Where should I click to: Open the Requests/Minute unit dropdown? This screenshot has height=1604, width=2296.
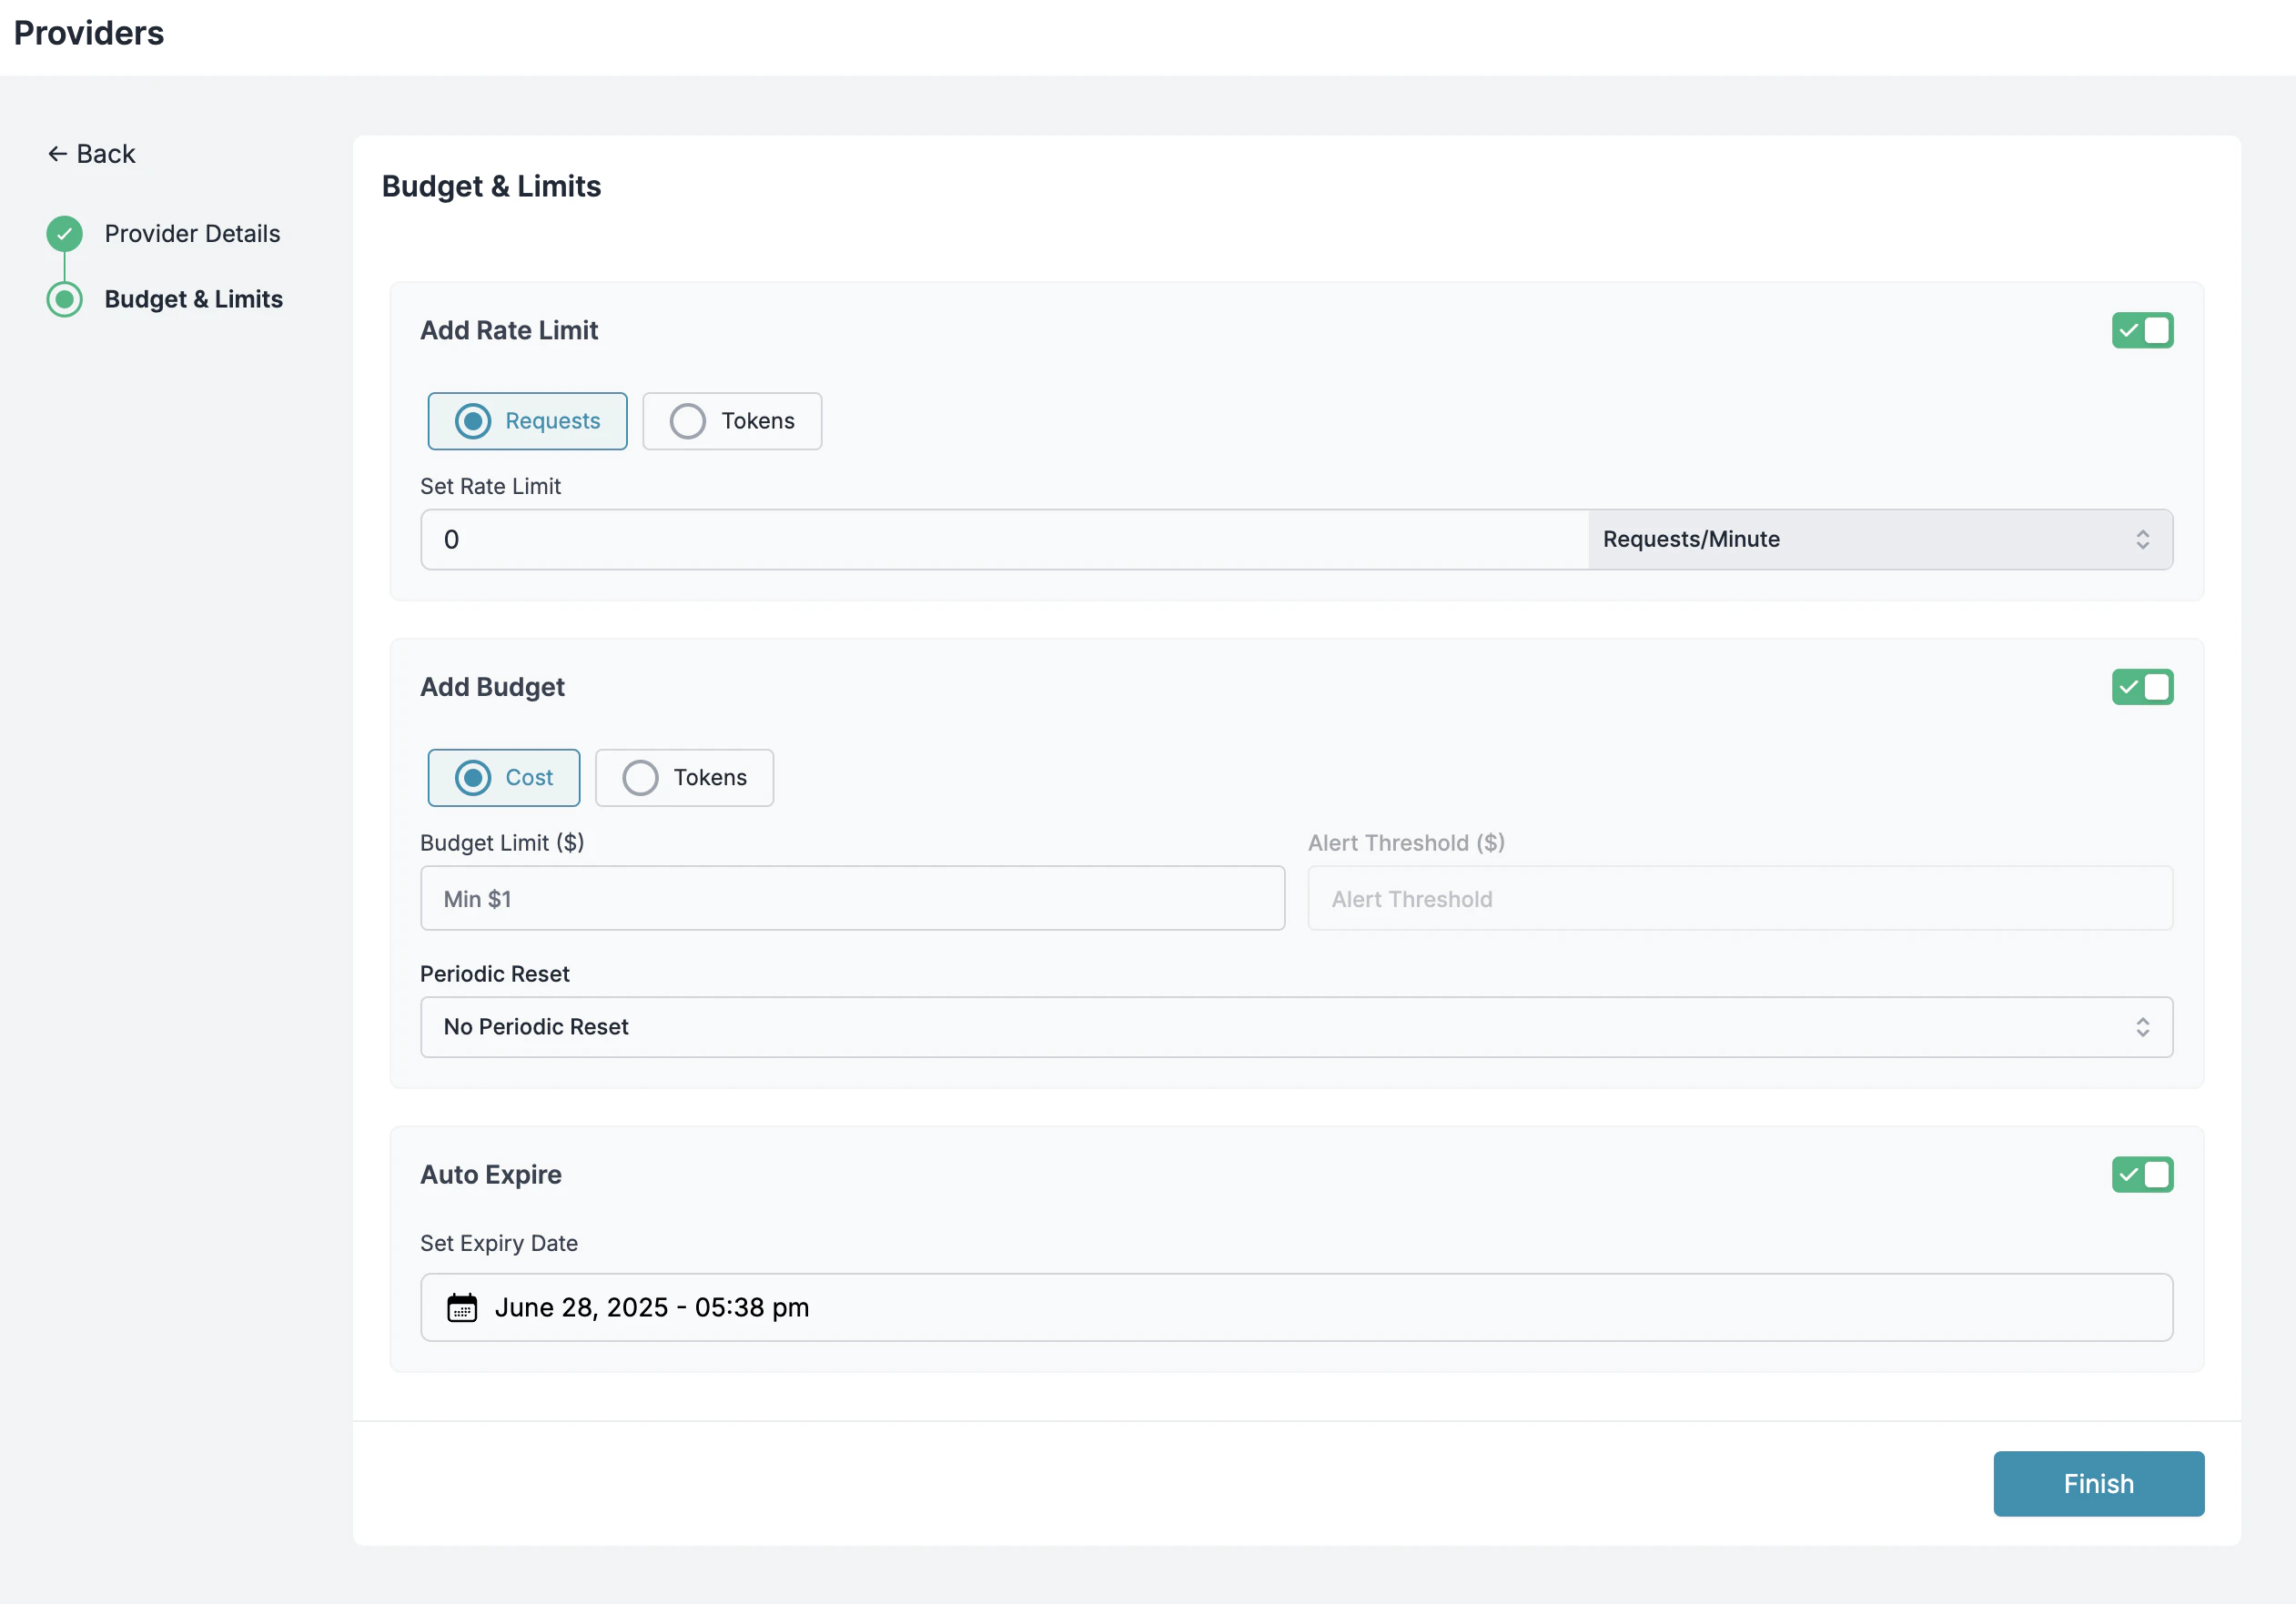(1879, 539)
